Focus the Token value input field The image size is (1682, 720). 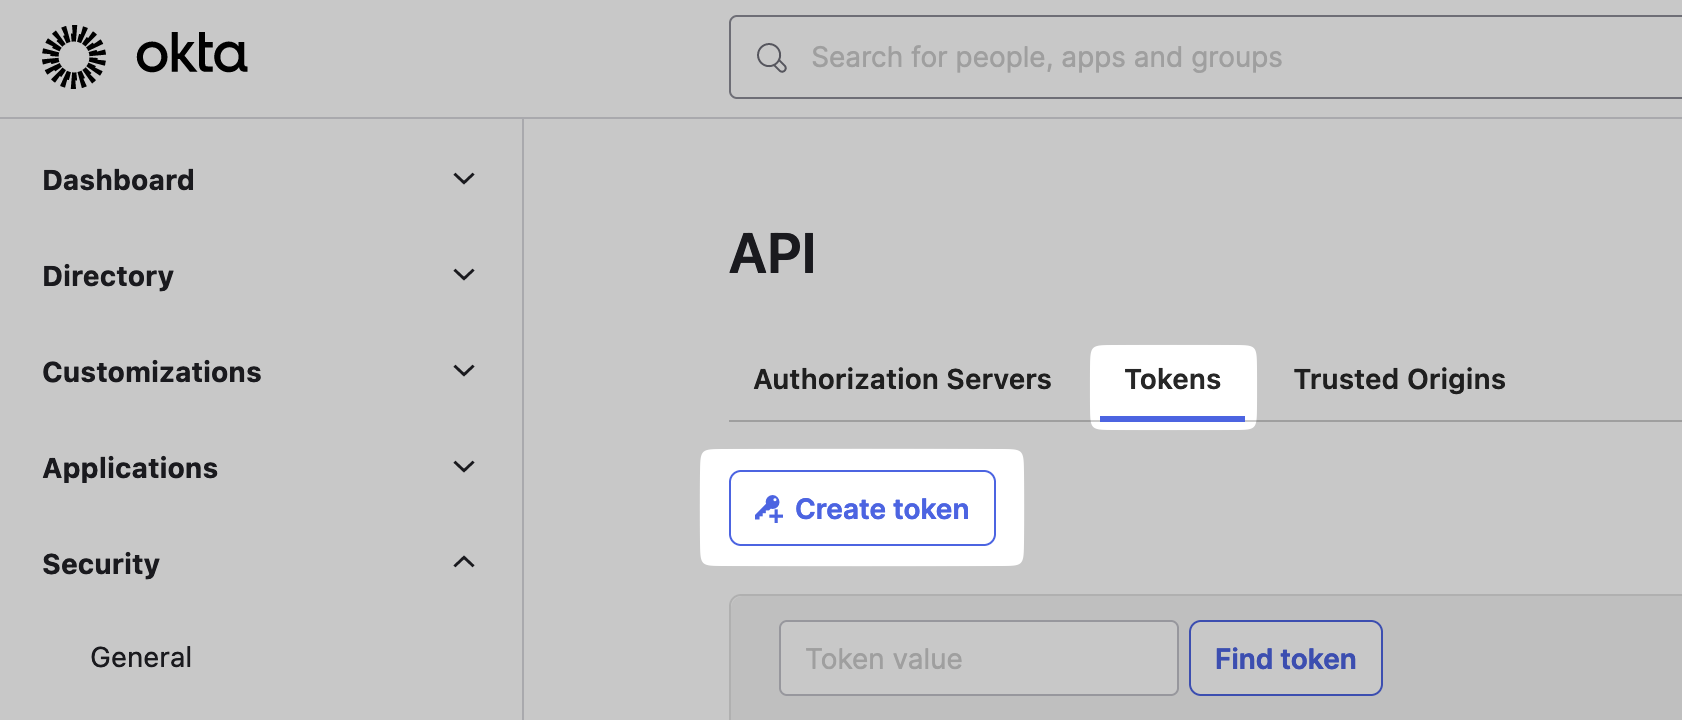[978, 659]
